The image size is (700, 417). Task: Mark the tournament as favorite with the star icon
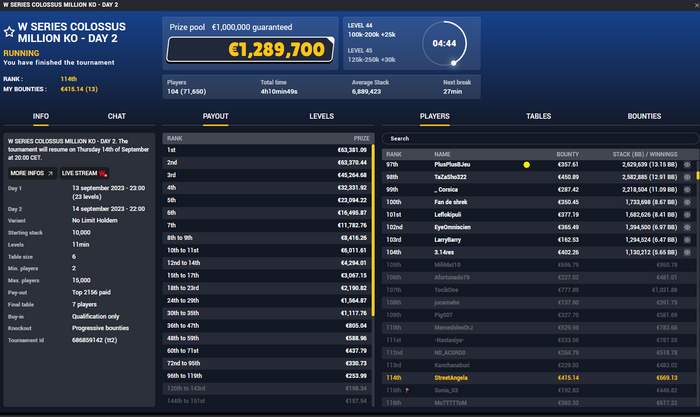pyautogui.click(x=9, y=32)
